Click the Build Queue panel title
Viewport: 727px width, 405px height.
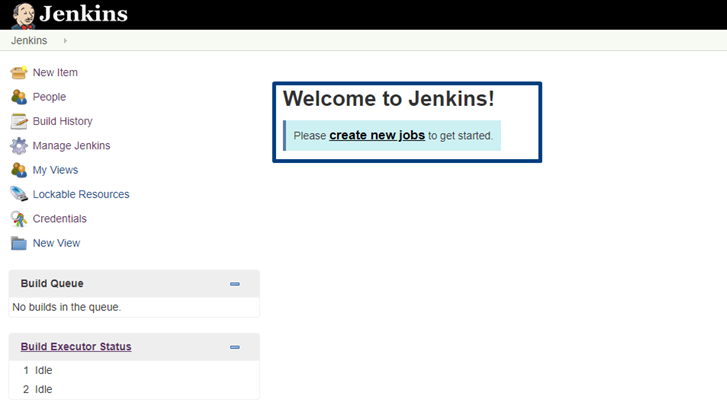(52, 284)
